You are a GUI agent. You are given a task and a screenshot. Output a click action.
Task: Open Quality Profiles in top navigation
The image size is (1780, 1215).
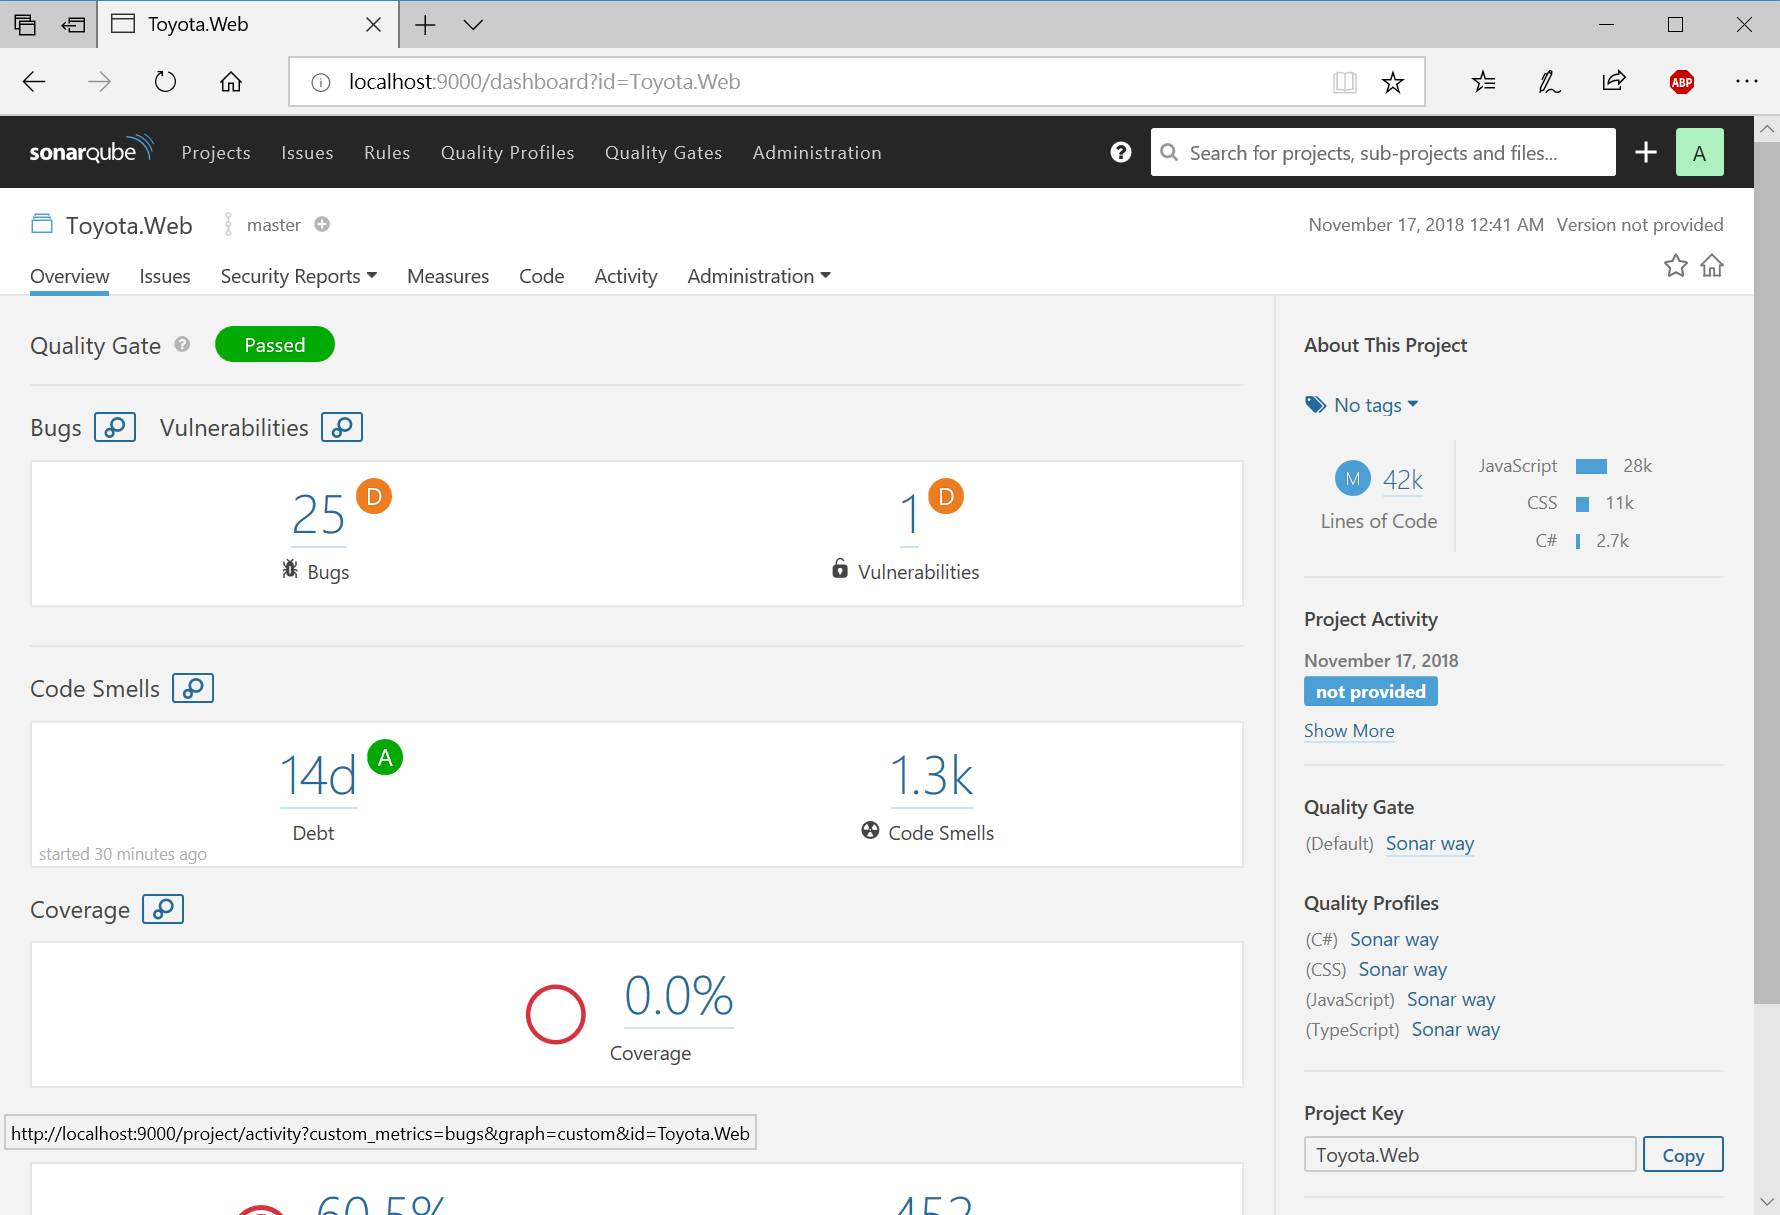pos(508,152)
